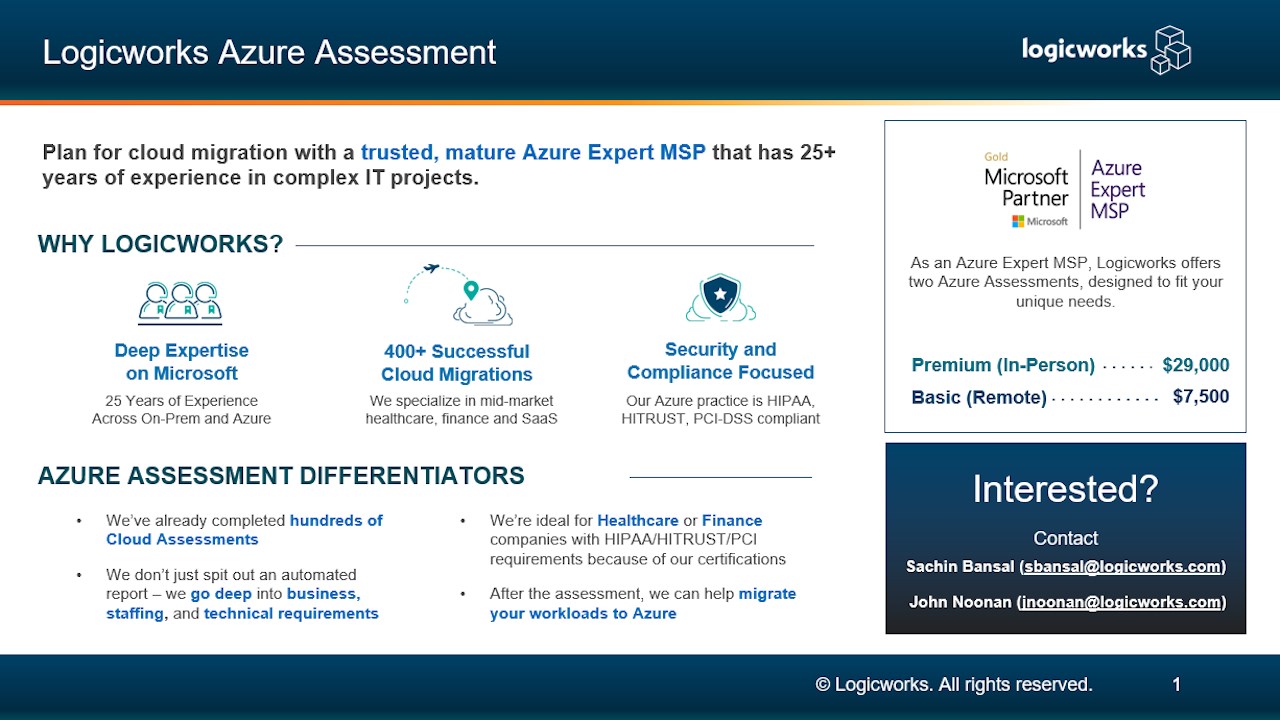The width and height of the screenshot is (1280, 720).
Task: Click Healthcare or Finance bullet text
Action: 680,521
